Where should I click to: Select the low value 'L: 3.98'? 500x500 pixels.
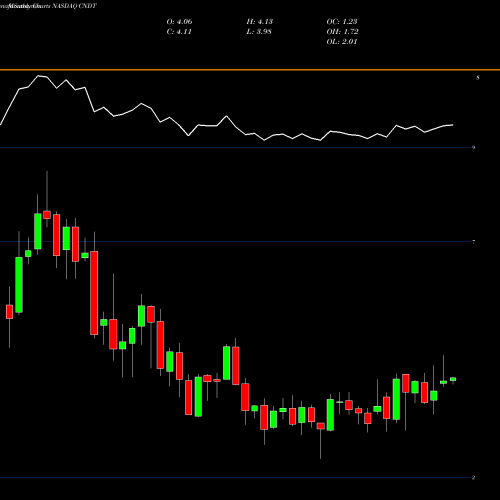coord(259,32)
